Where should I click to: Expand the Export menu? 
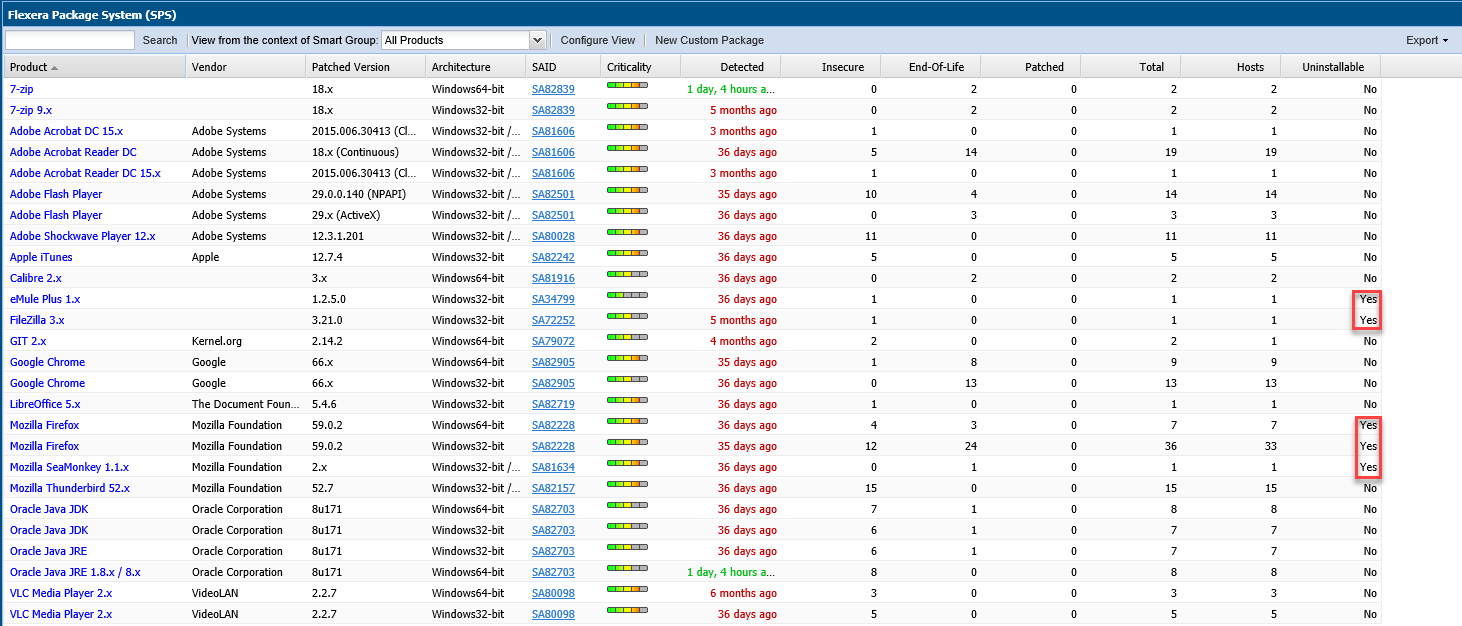(x=1427, y=40)
